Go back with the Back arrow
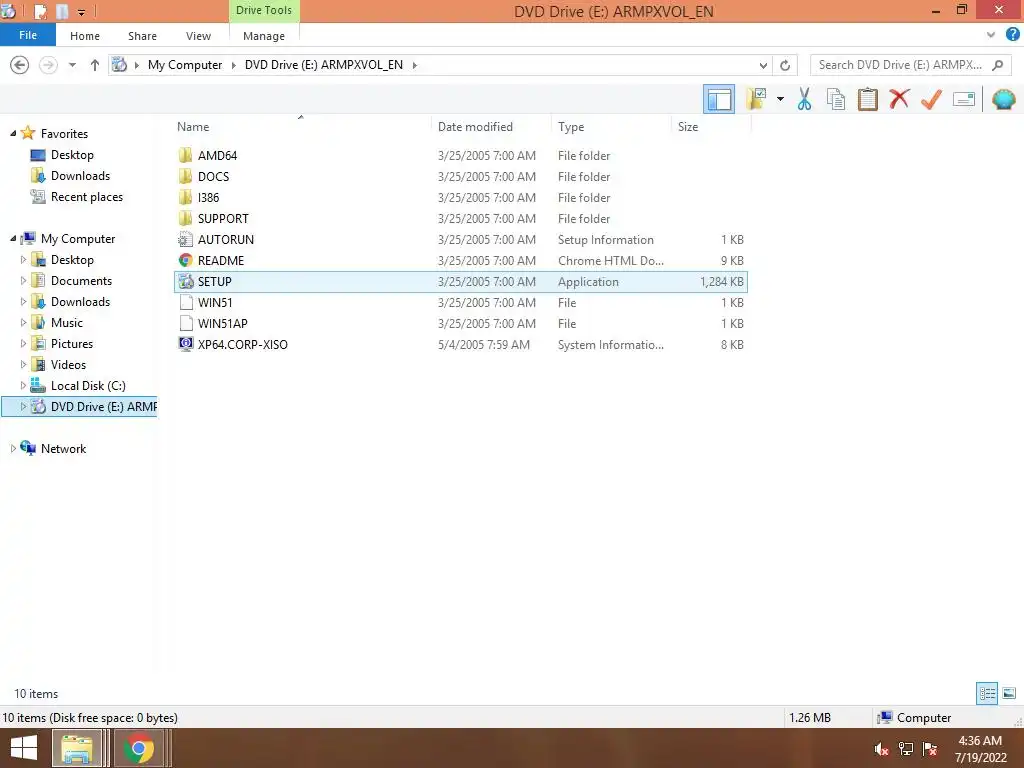 [20, 65]
